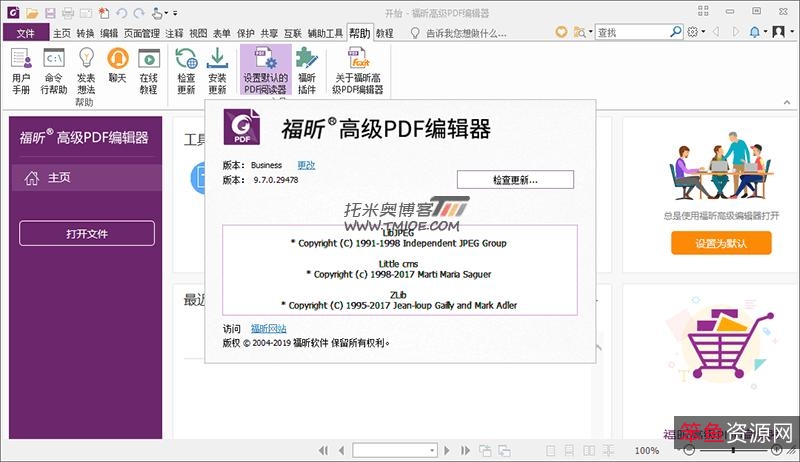Click the Undo arrow icon
The width and height of the screenshot is (800, 462).
click(121, 13)
